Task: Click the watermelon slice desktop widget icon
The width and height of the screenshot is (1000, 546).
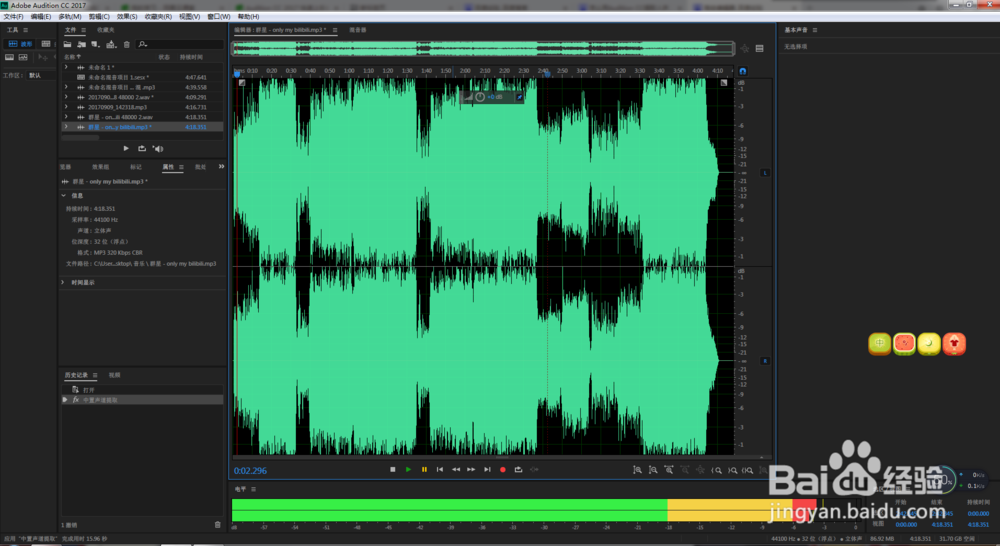Action: (x=904, y=344)
